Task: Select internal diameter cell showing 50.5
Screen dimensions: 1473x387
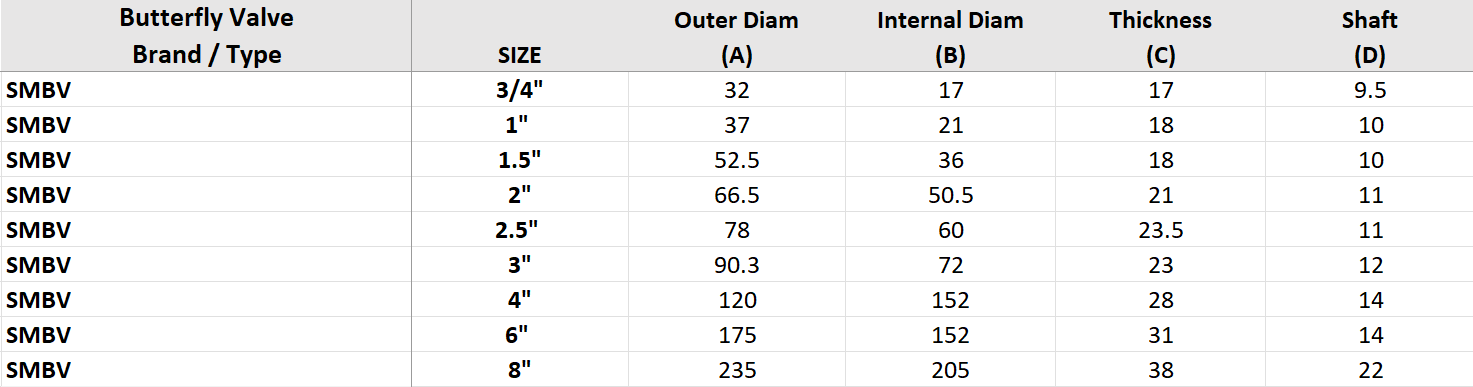Action: point(951,195)
